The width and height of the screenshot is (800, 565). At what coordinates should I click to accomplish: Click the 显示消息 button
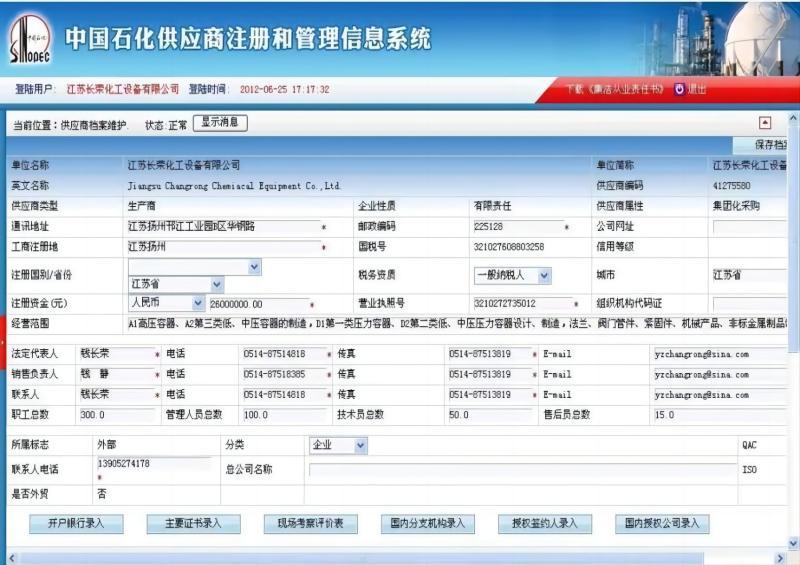click(220, 122)
